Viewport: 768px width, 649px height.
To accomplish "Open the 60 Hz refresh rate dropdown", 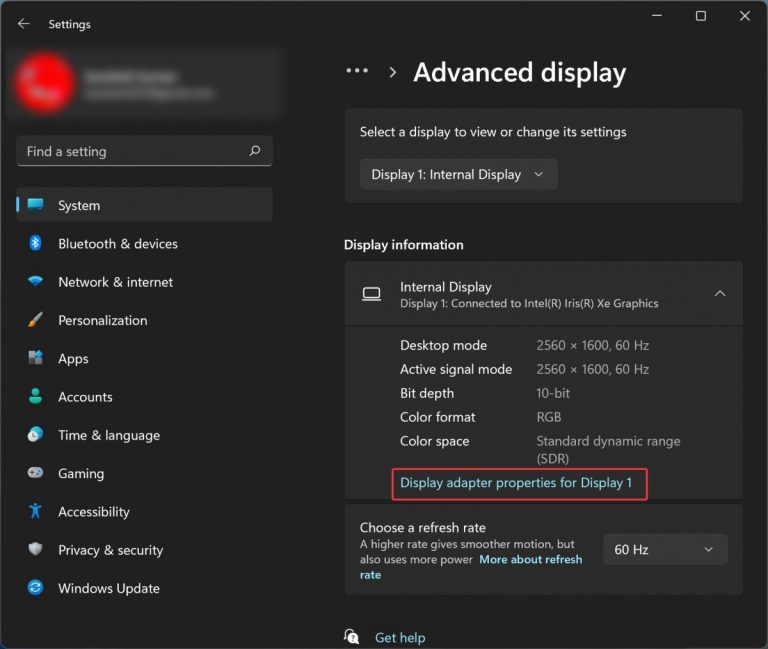I will point(664,549).
